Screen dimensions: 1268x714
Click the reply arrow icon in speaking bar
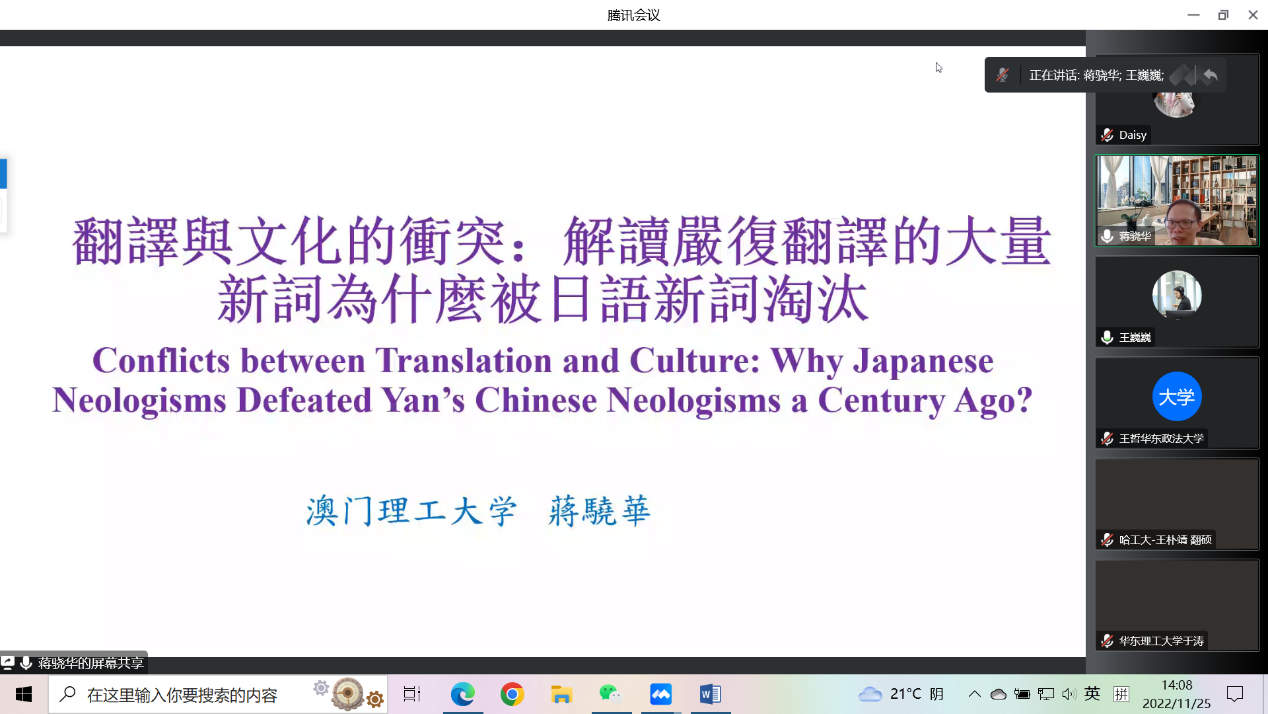(x=1210, y=75)
